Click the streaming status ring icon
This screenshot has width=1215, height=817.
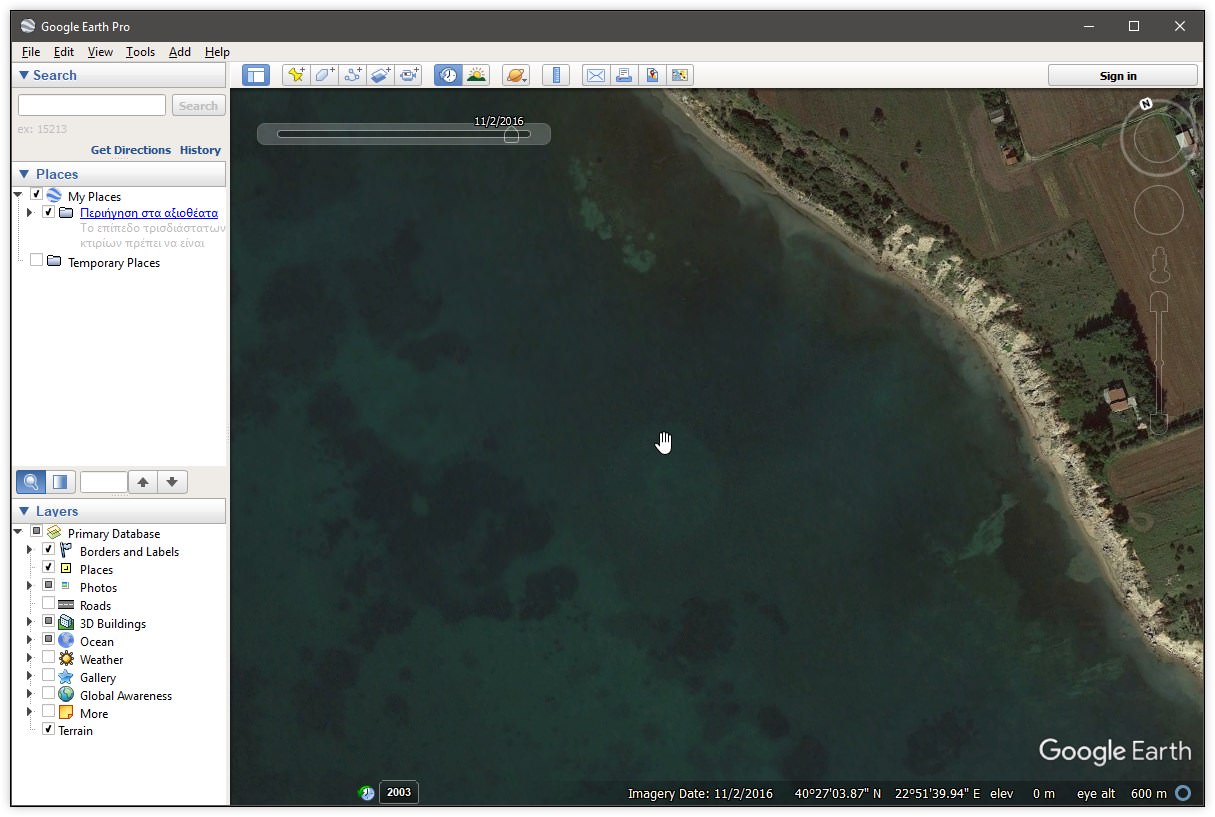[1184, 793]
